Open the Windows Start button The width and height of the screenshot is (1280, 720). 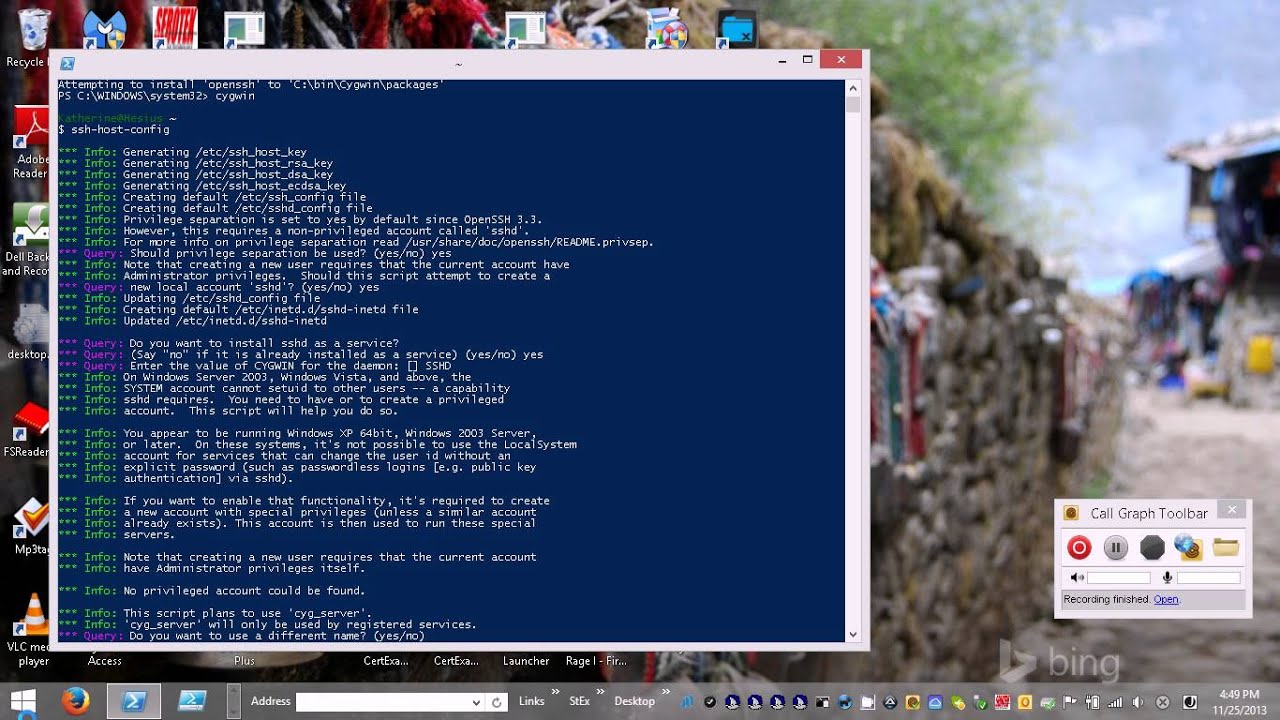pyautogui.click(x=23, y=701)
